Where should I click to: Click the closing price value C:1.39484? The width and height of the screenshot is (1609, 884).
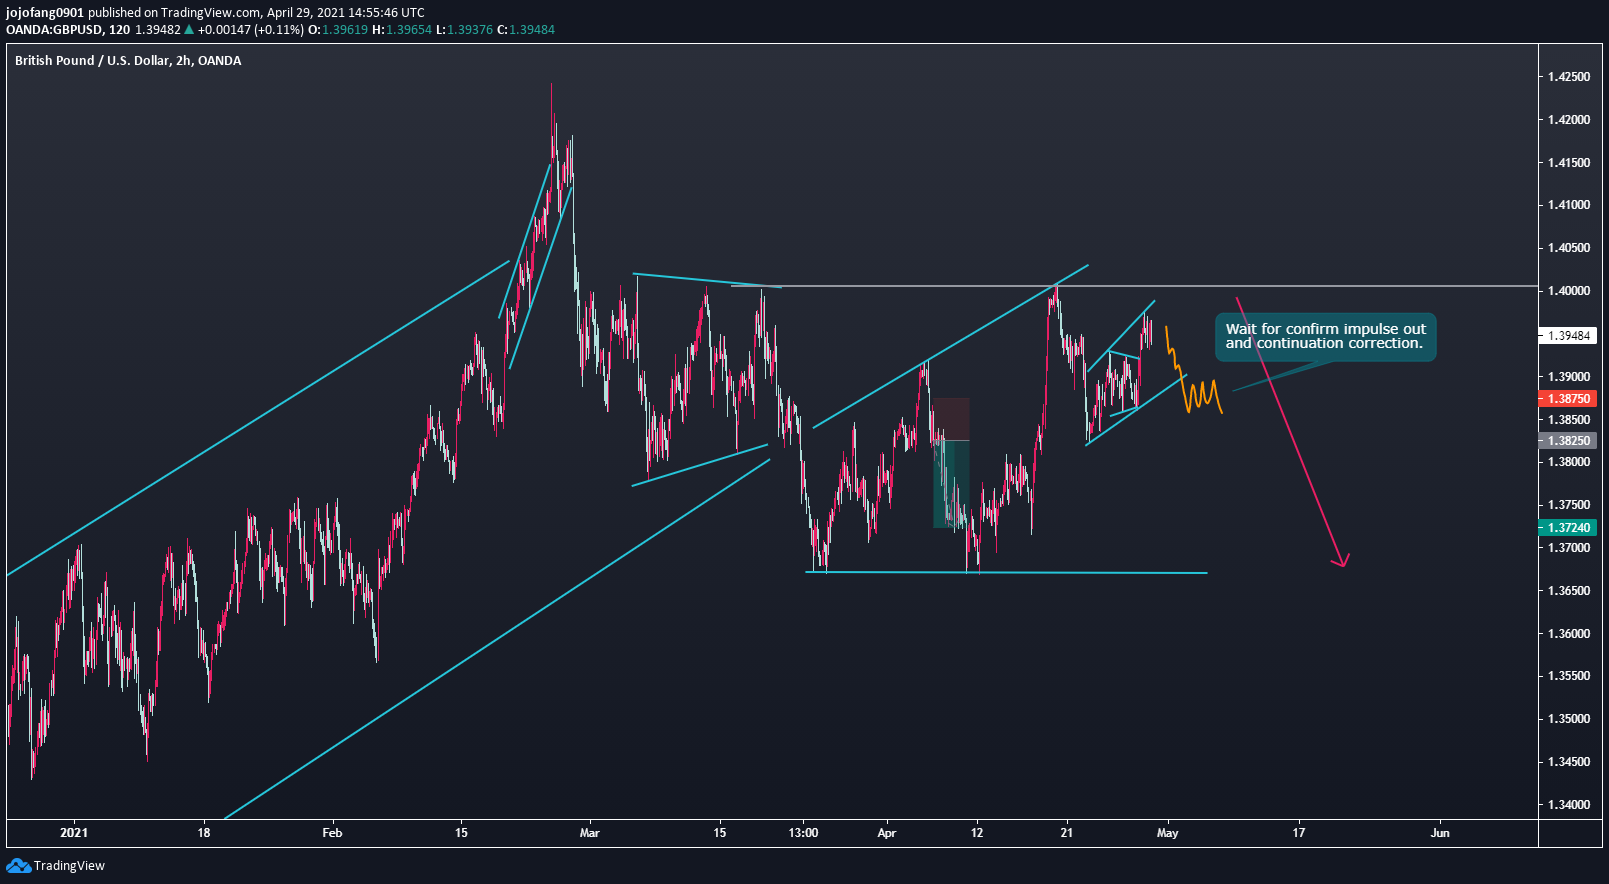[x=525, y=30]
